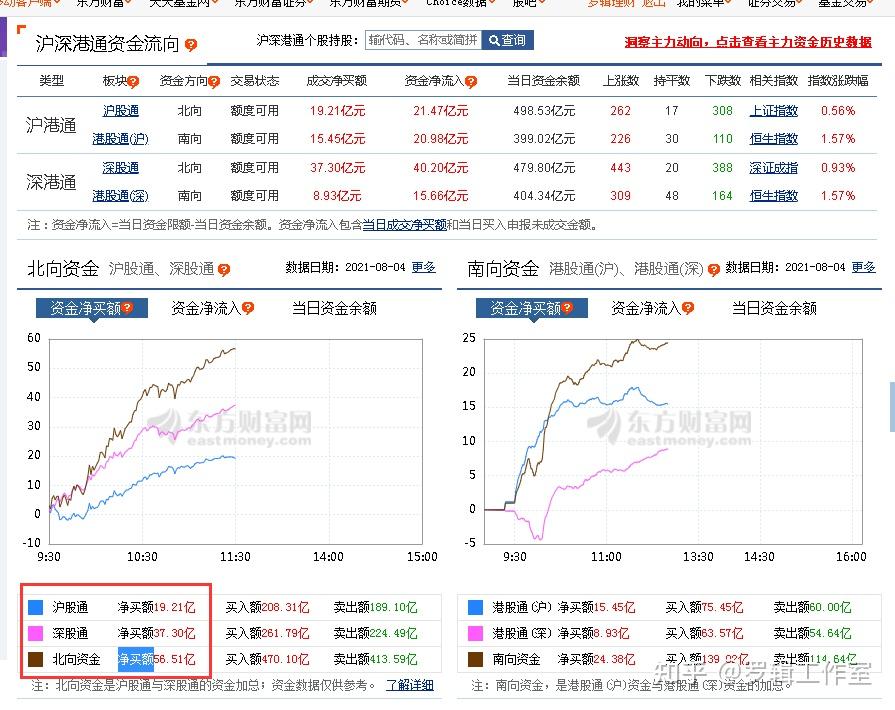Click the highlighted 净买额 text in 北向资金 row
895x710 pixels.
pyautogui.click(x=135, y=660)
